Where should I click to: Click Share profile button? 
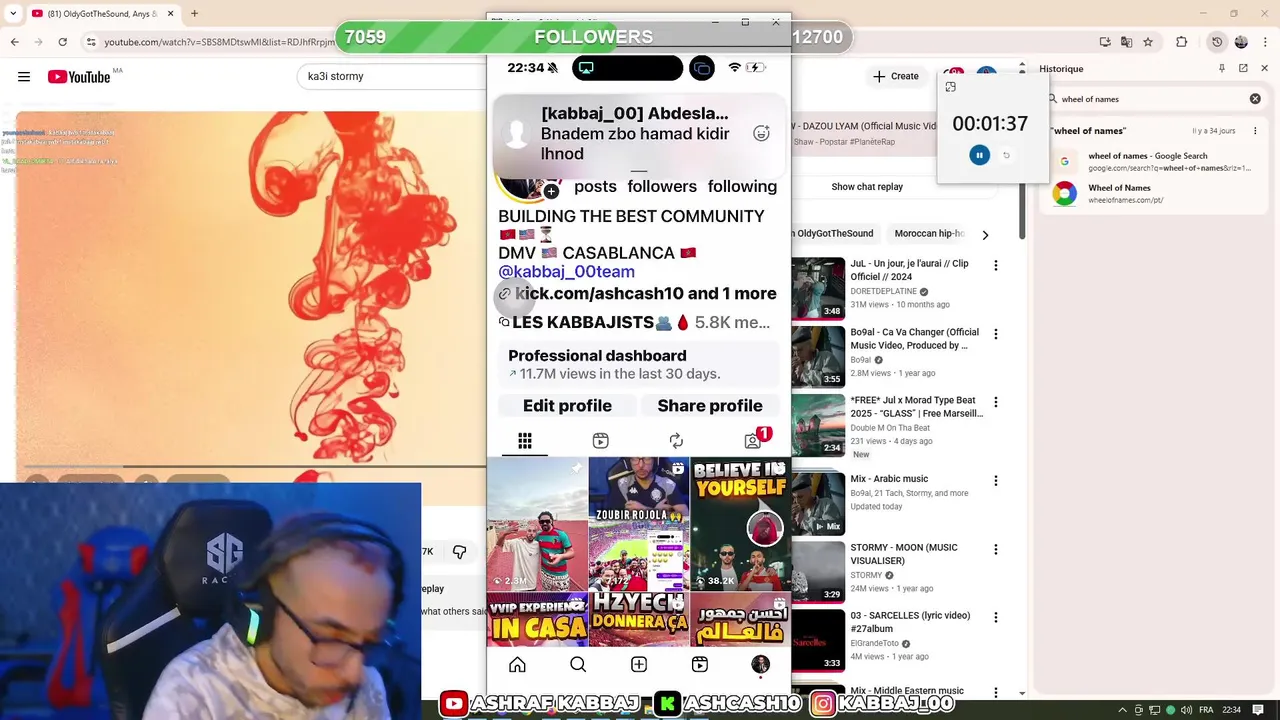710,406
